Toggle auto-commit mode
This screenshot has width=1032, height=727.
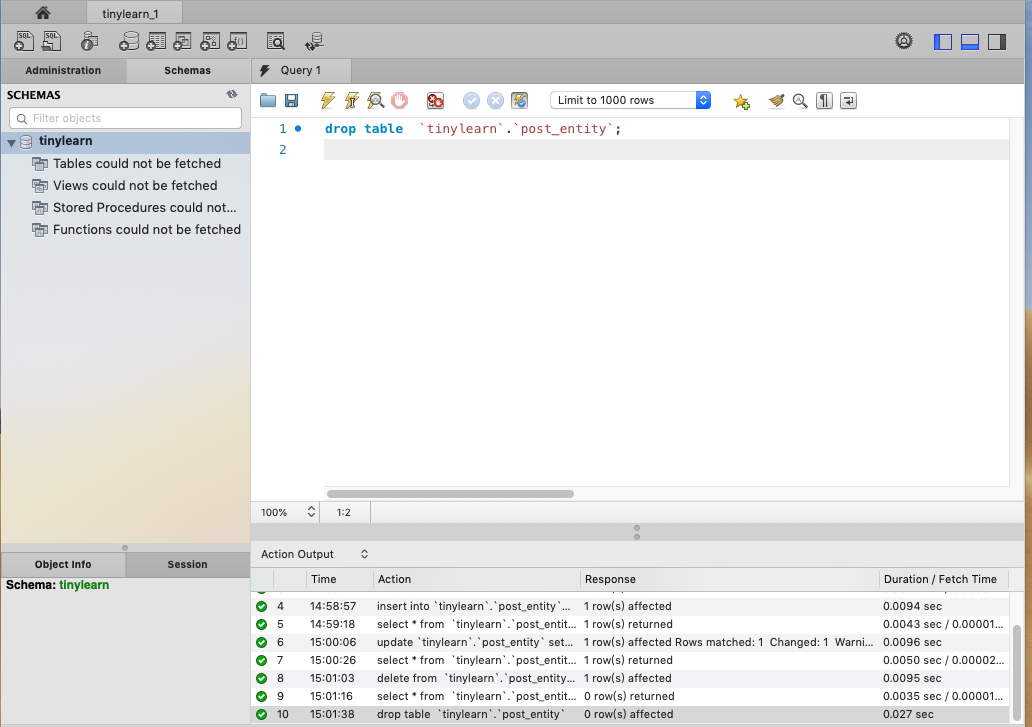coord(519,101)
